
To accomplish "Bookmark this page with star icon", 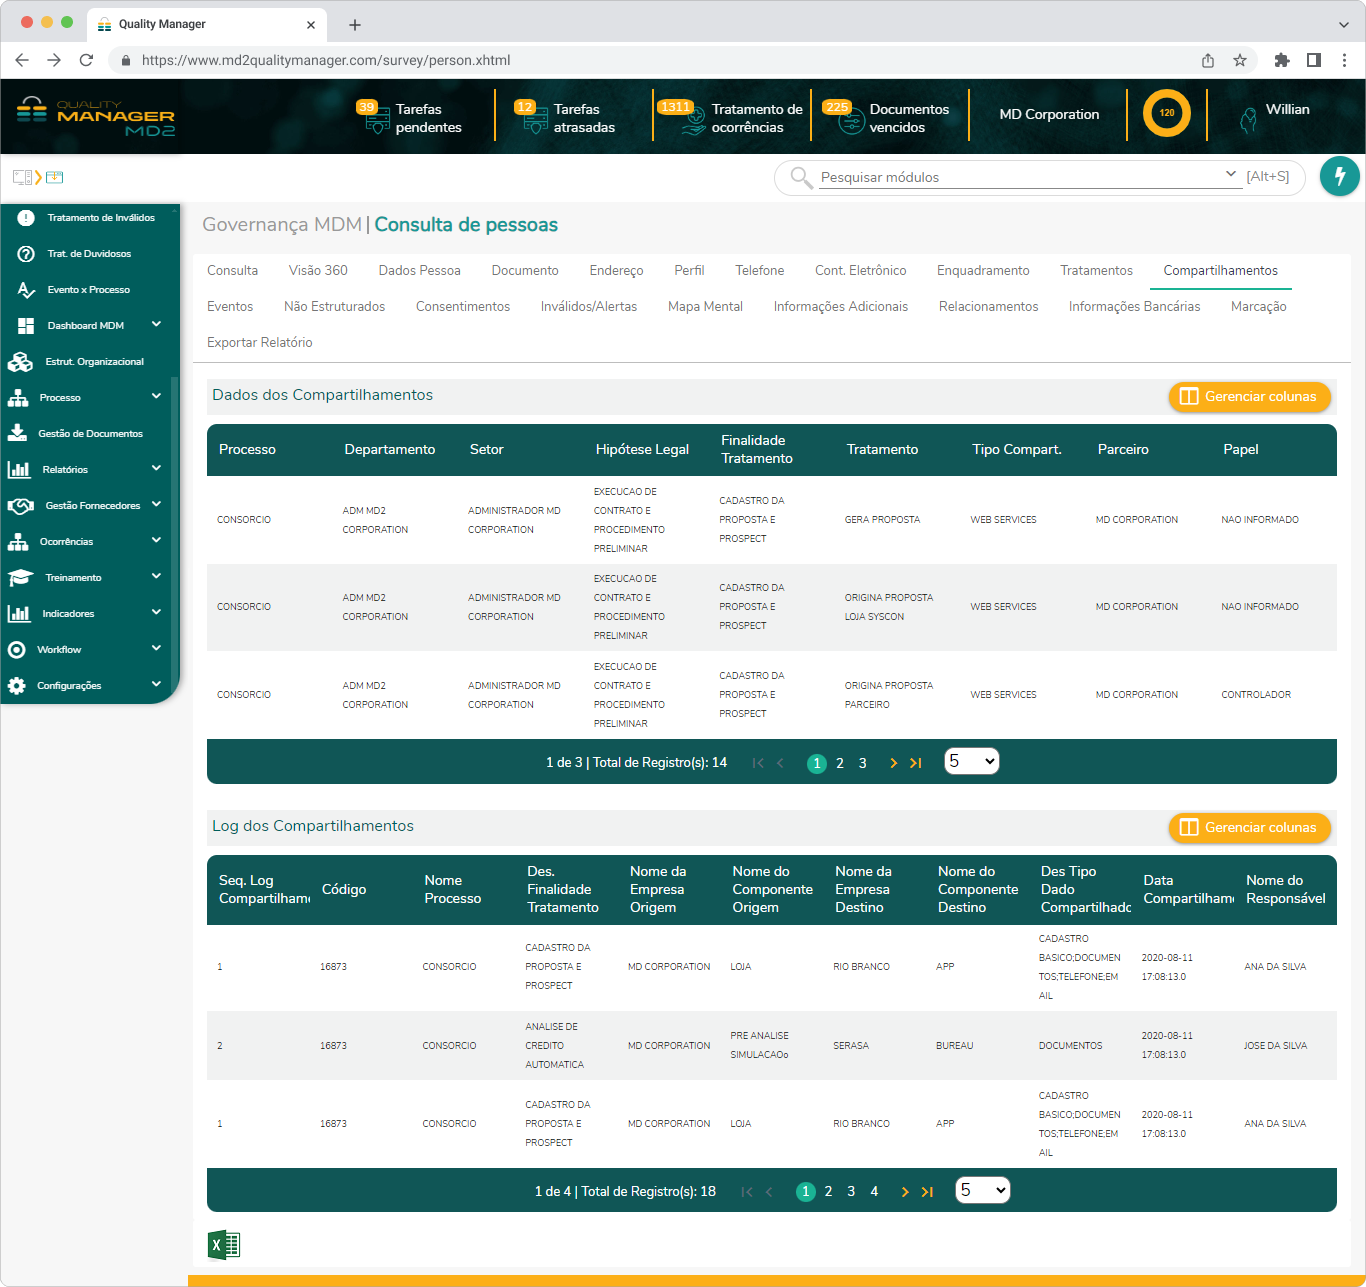I will click(1240, 60).
